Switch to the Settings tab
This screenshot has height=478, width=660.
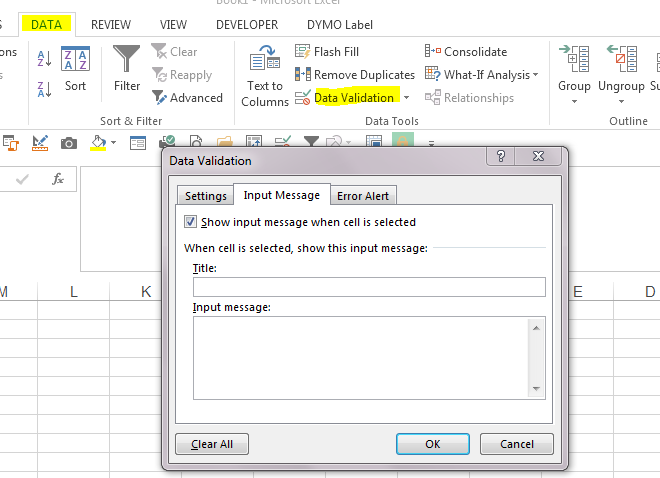[205, 196]
